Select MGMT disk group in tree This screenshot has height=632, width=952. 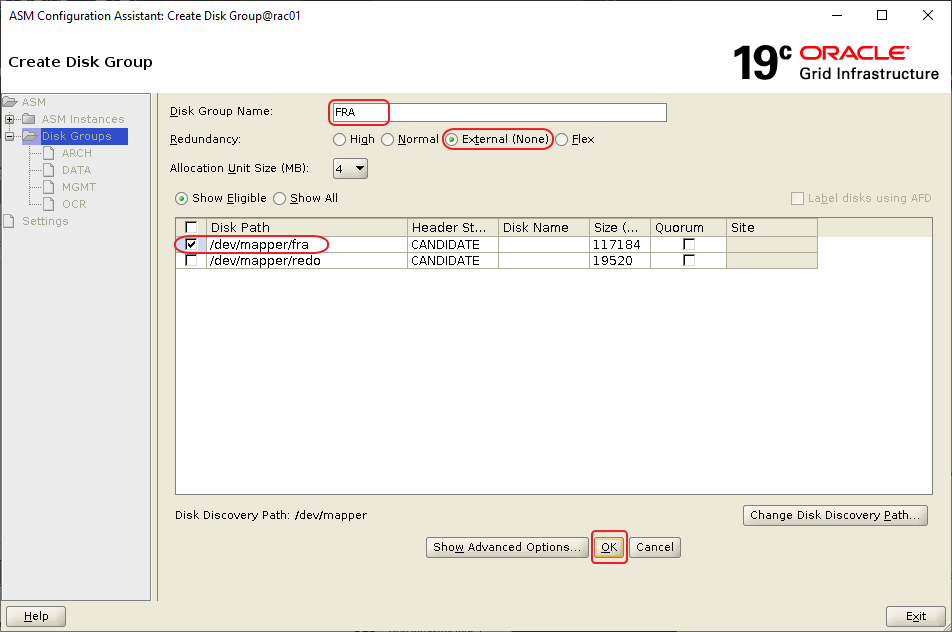[79, 187]
